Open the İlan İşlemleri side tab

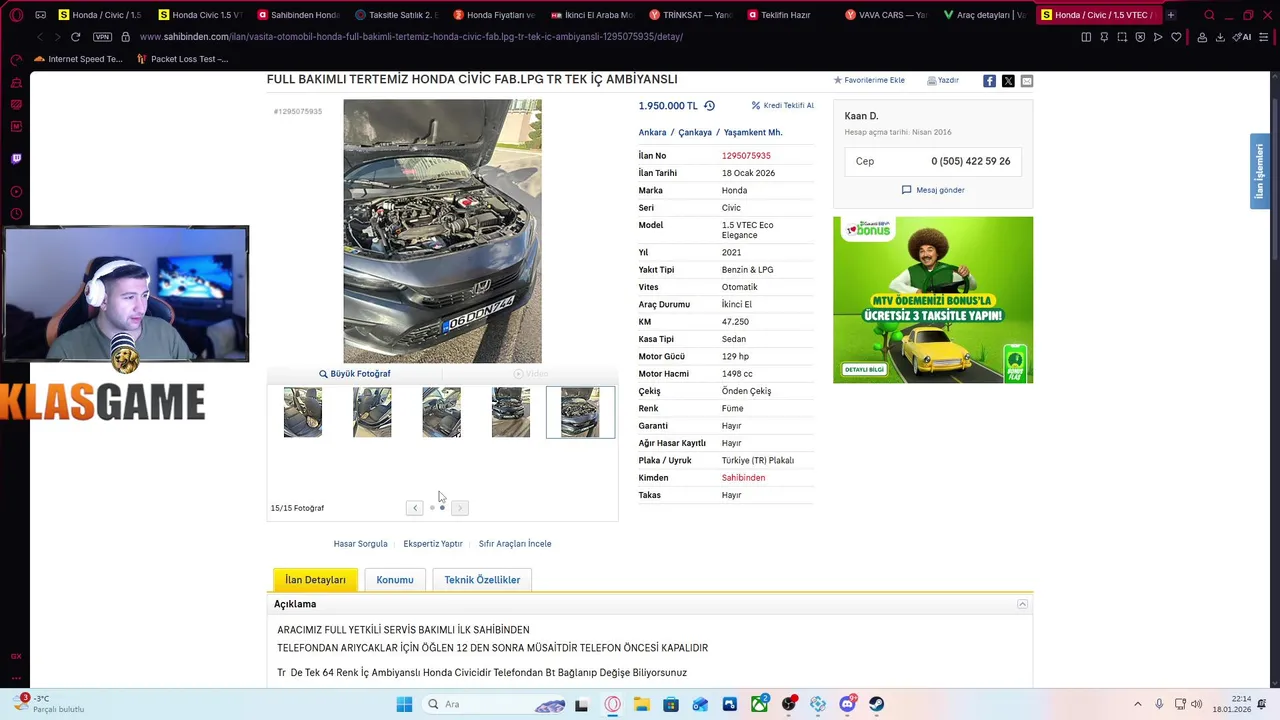(x=1260, y=171)
